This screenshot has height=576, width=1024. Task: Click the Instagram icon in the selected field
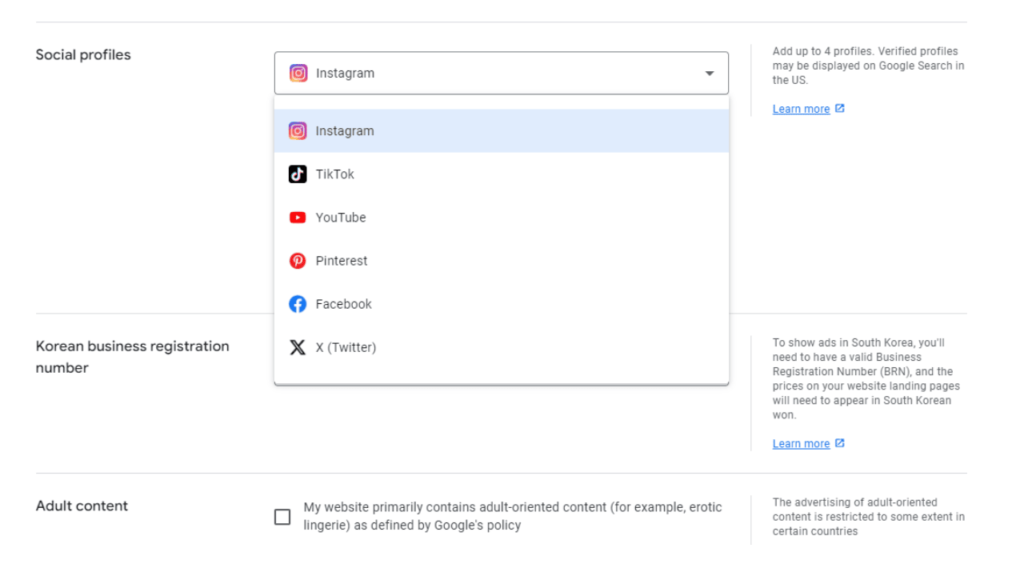[298, 73]
